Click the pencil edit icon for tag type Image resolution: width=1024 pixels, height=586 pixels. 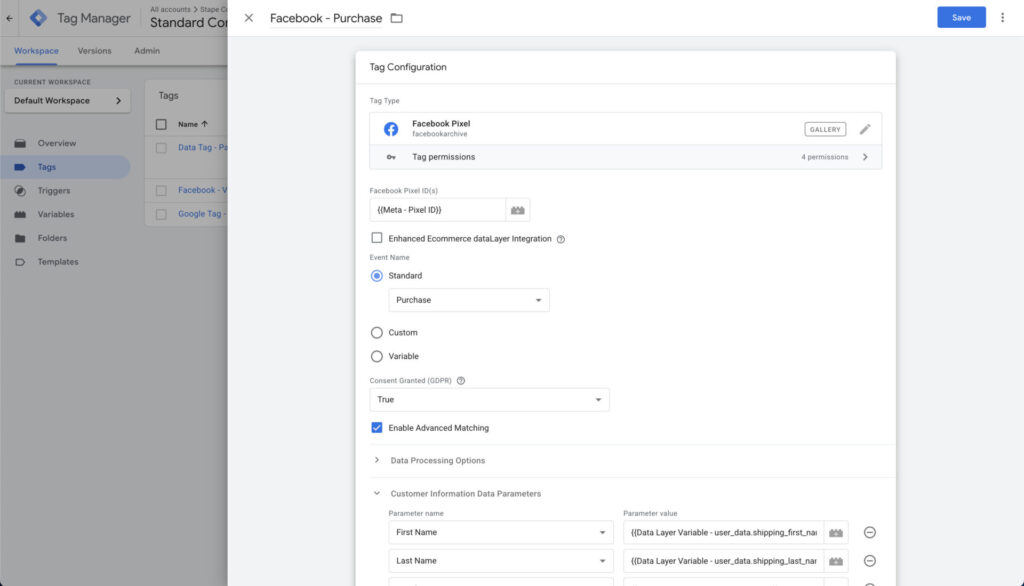tap(865, 129)
